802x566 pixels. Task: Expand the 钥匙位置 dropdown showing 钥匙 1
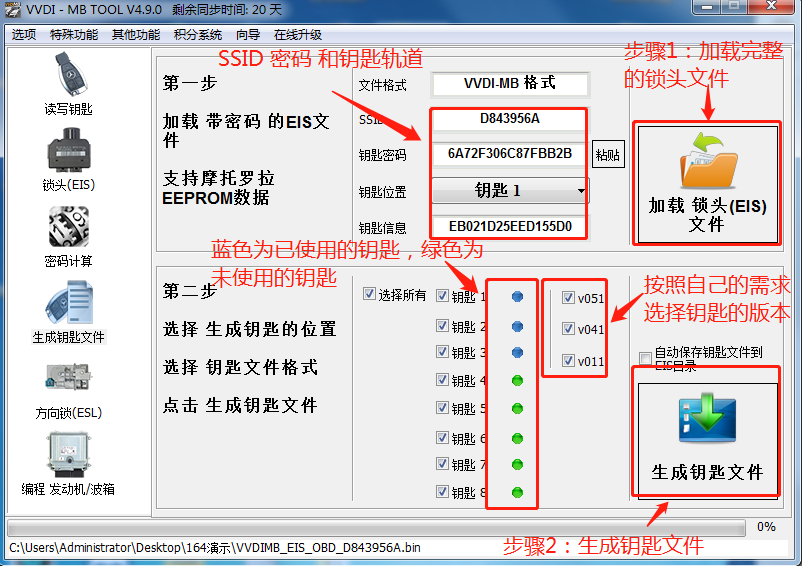coord(510,191)
